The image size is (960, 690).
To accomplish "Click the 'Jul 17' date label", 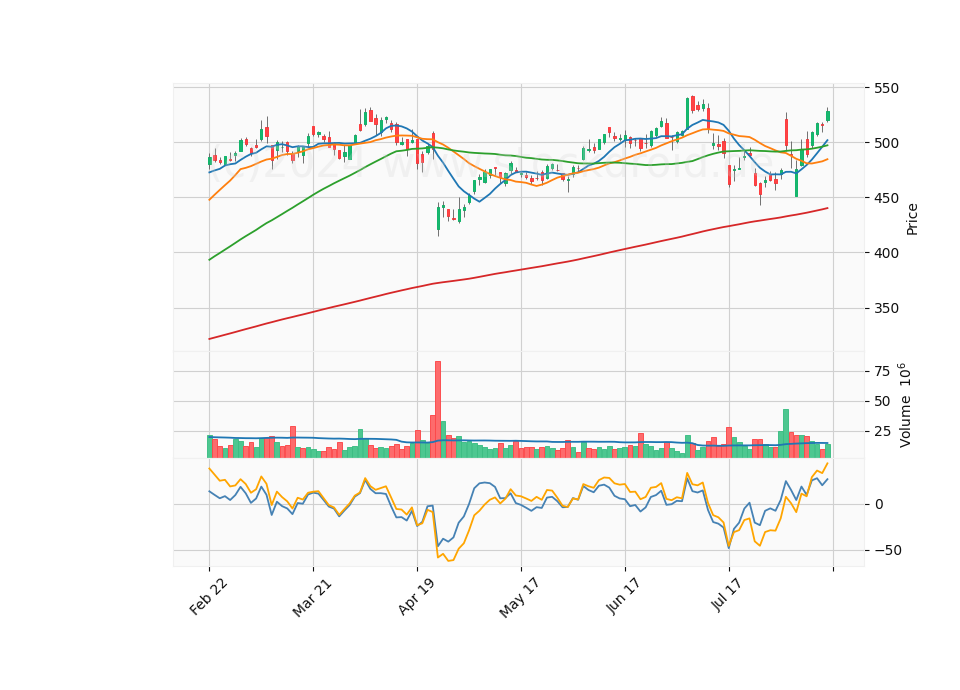I will [x=728, y=594].
